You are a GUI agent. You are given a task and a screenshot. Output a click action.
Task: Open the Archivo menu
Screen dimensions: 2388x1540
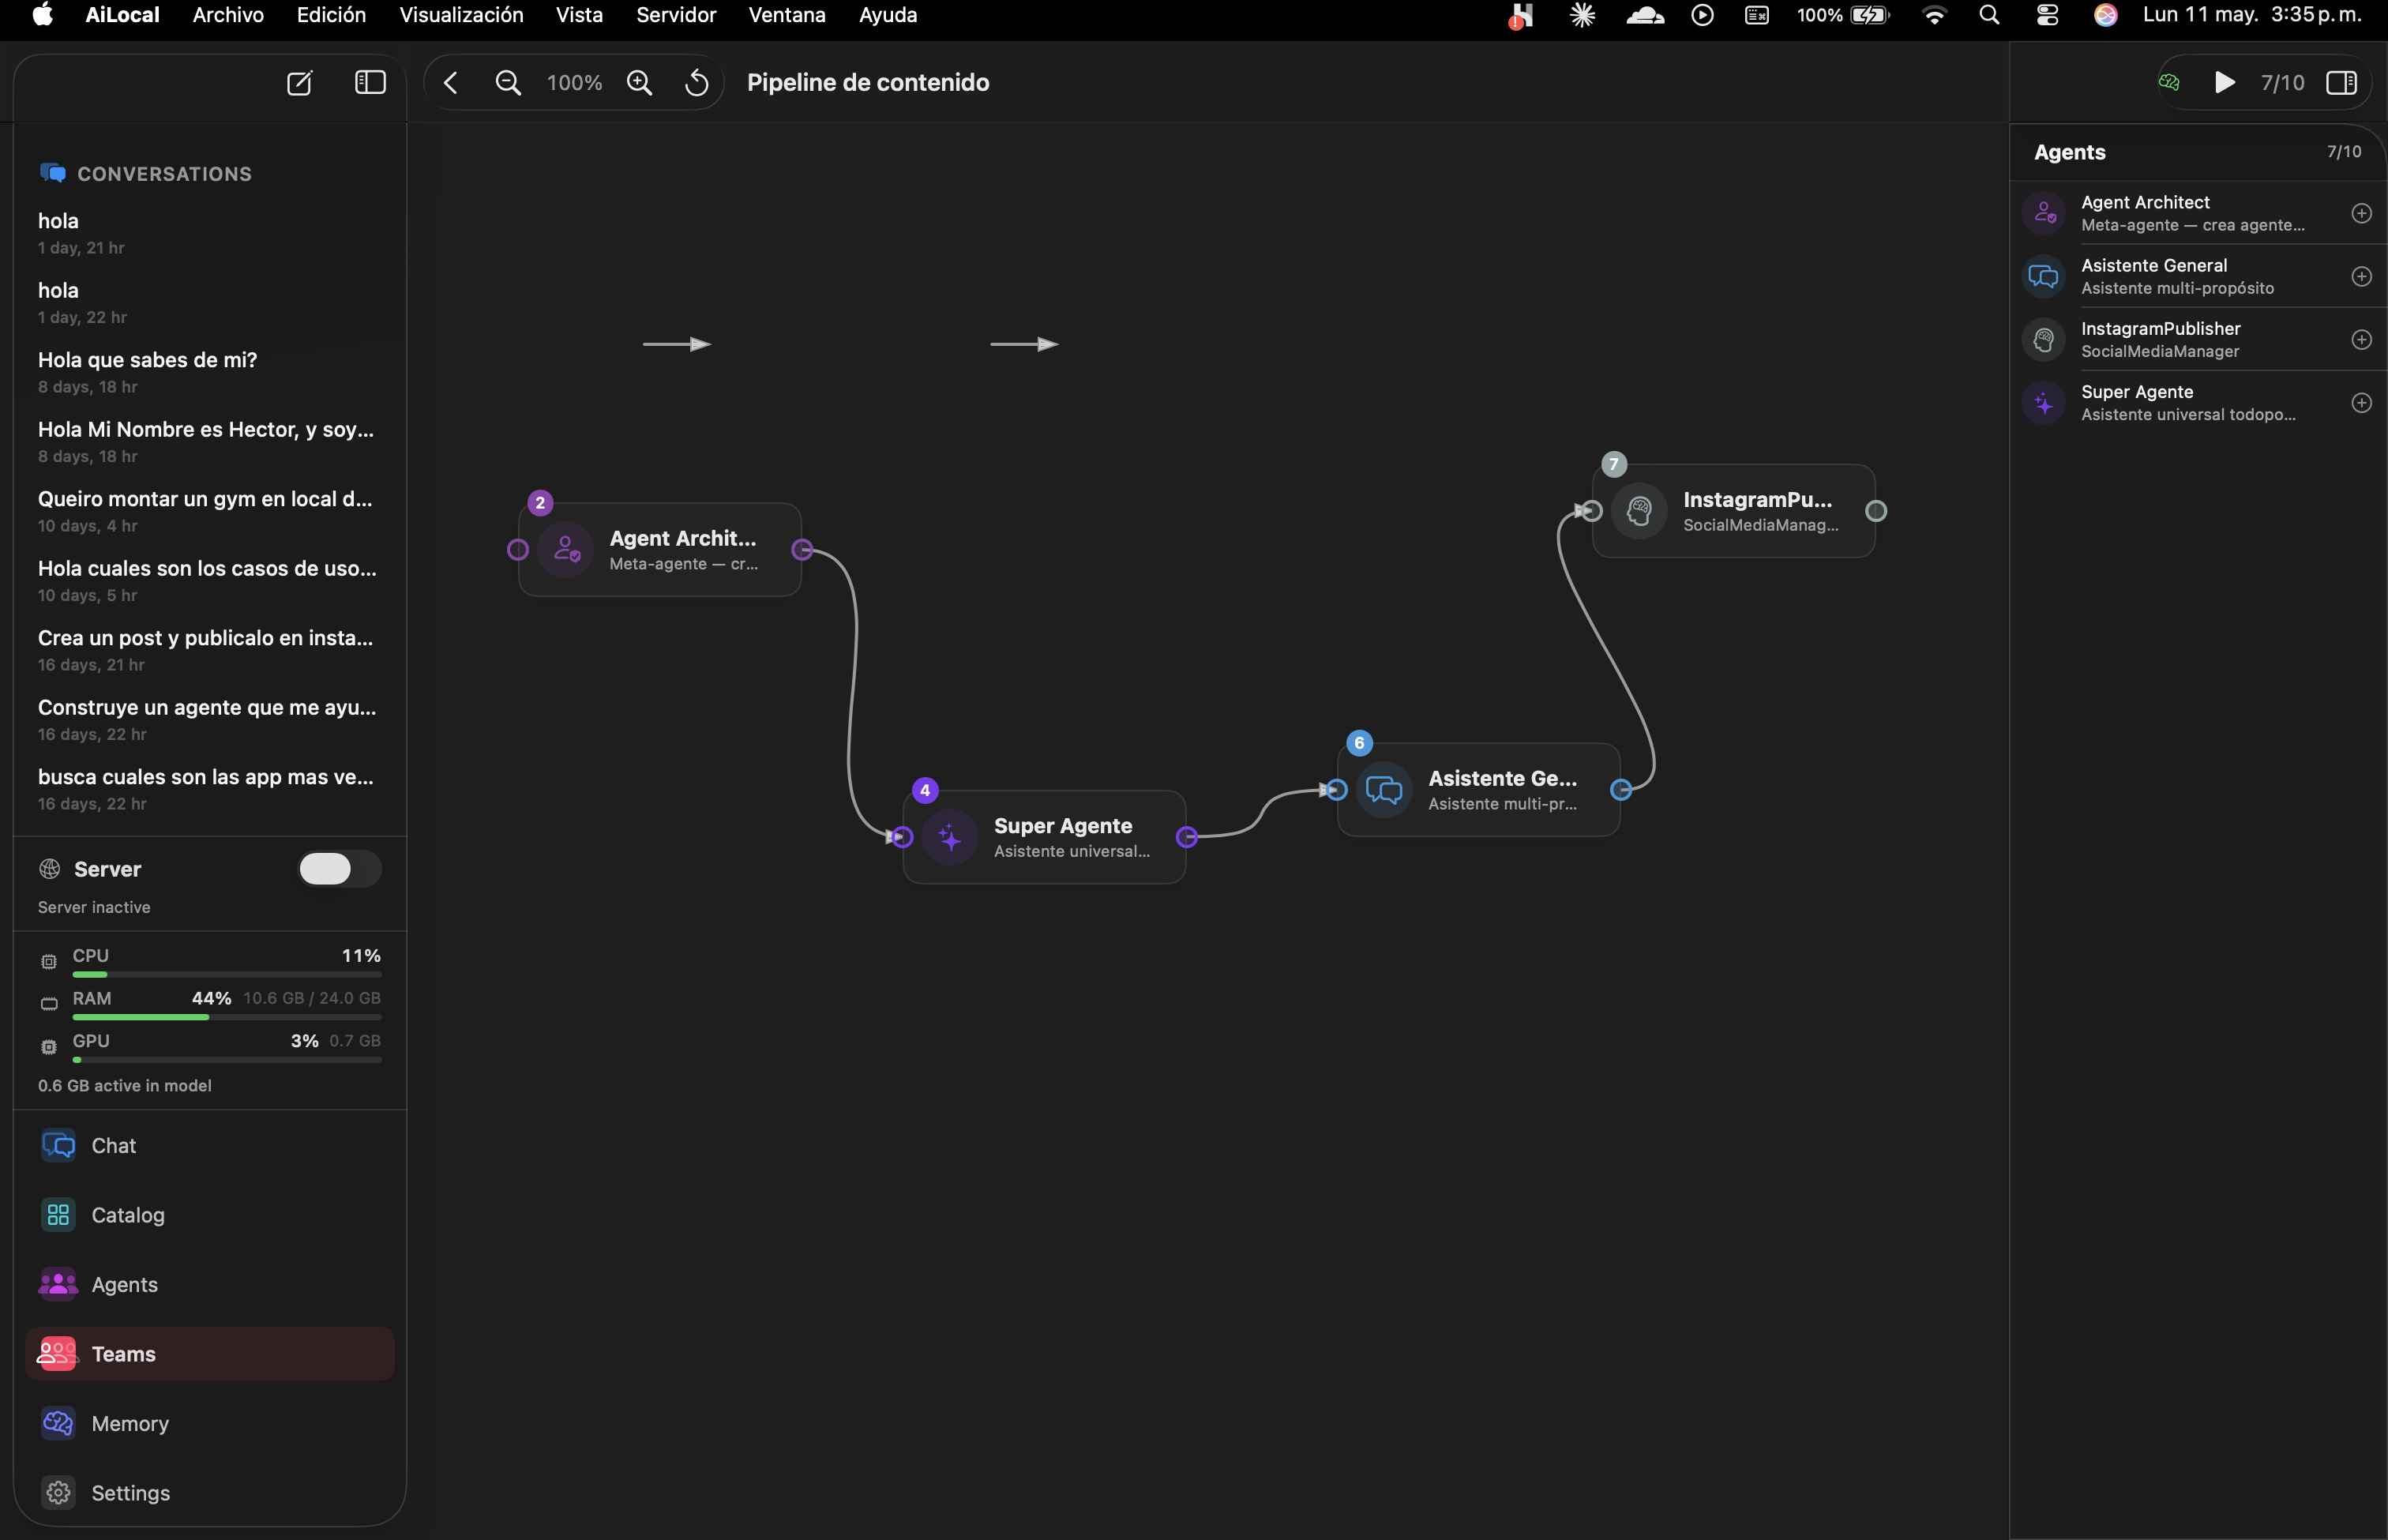pos(228,15)
